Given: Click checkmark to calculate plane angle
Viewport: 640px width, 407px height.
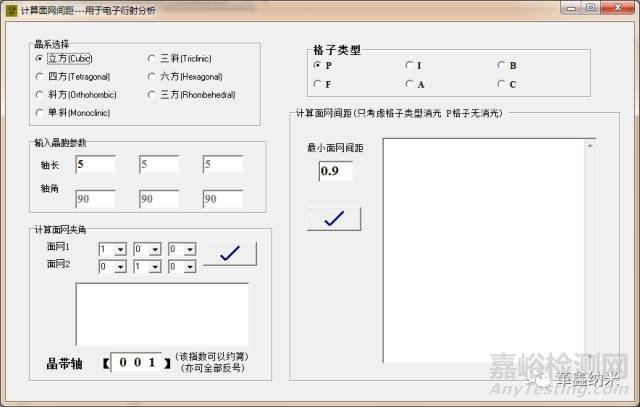Looking at the screenshot, I should coord(230,254).
